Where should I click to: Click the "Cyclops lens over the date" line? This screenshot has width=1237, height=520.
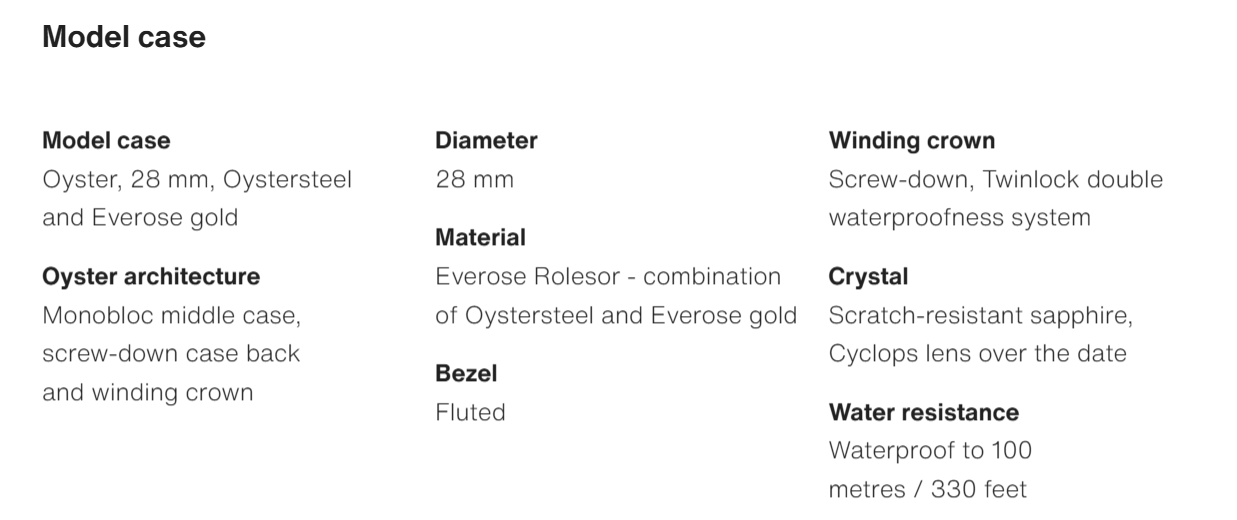pyautogui.click(x=977, y=354)
